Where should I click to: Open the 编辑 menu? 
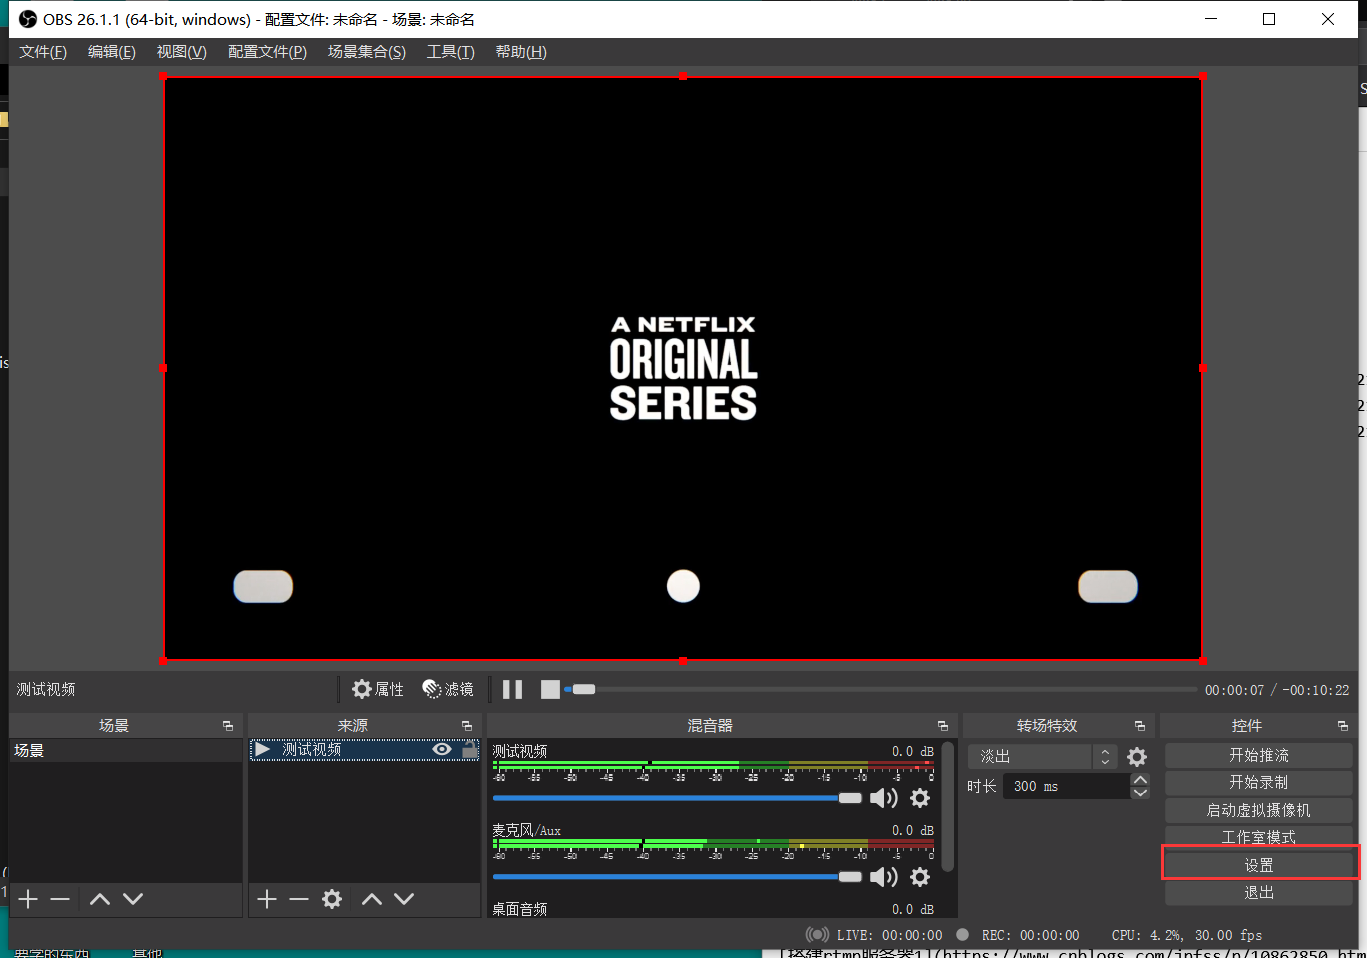(x=112, y=52)
